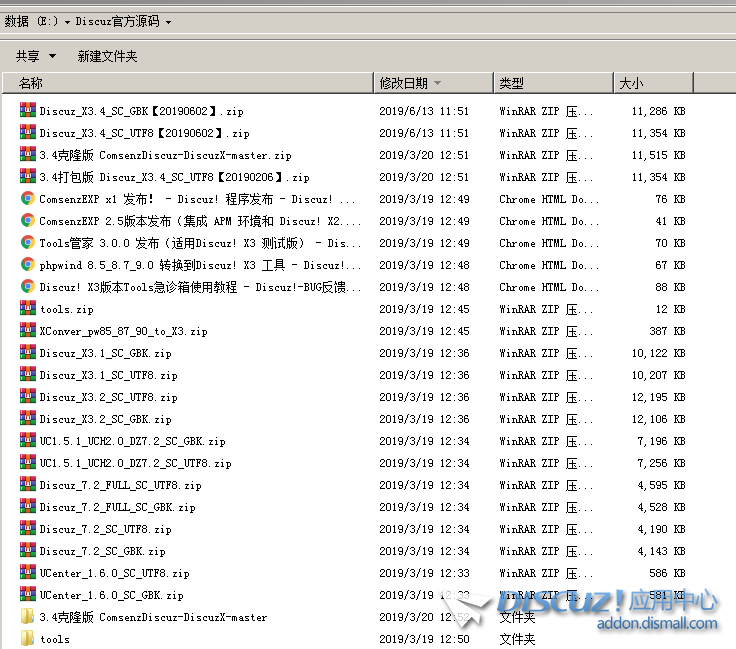Viewport: 736px width, 649px height.
Task: Click file name Discuz_7.2_FULL_SC_GBK.zip
Action: 117,507
